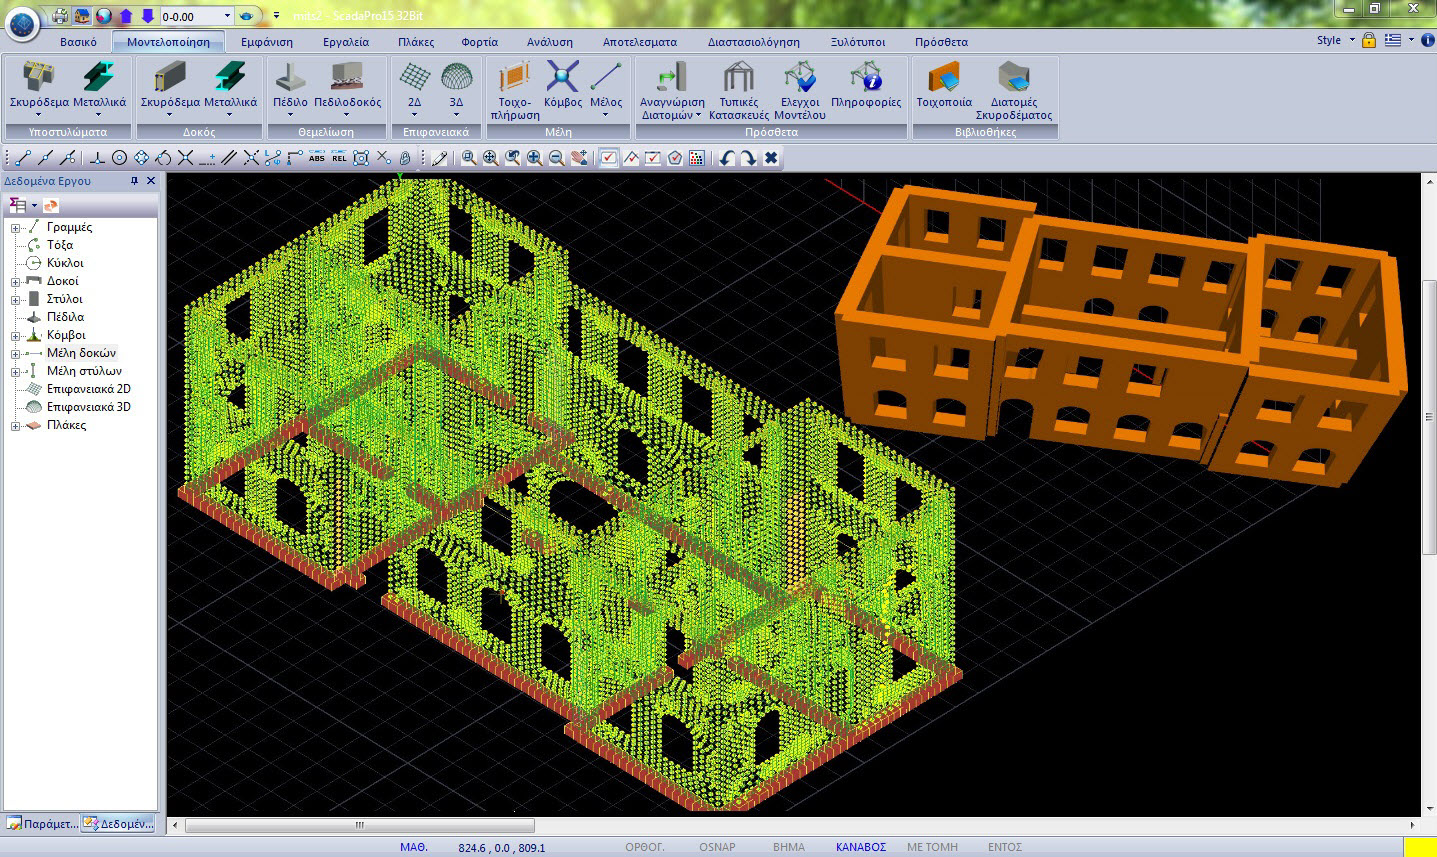The width and height of the screenshot is (1437, 857).
Task: Select Τοιχοπλήρωση wall infill tool
Action: coord(514,92)
